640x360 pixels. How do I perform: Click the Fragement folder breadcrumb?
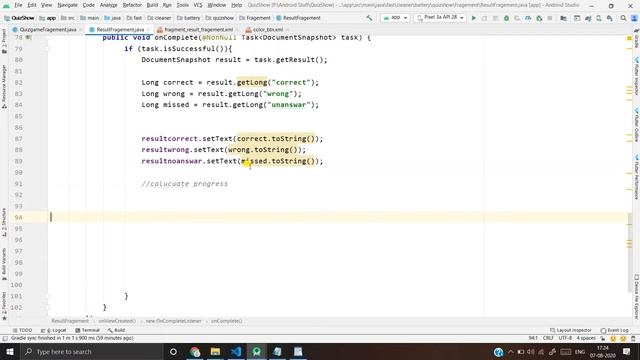(255, 18)
